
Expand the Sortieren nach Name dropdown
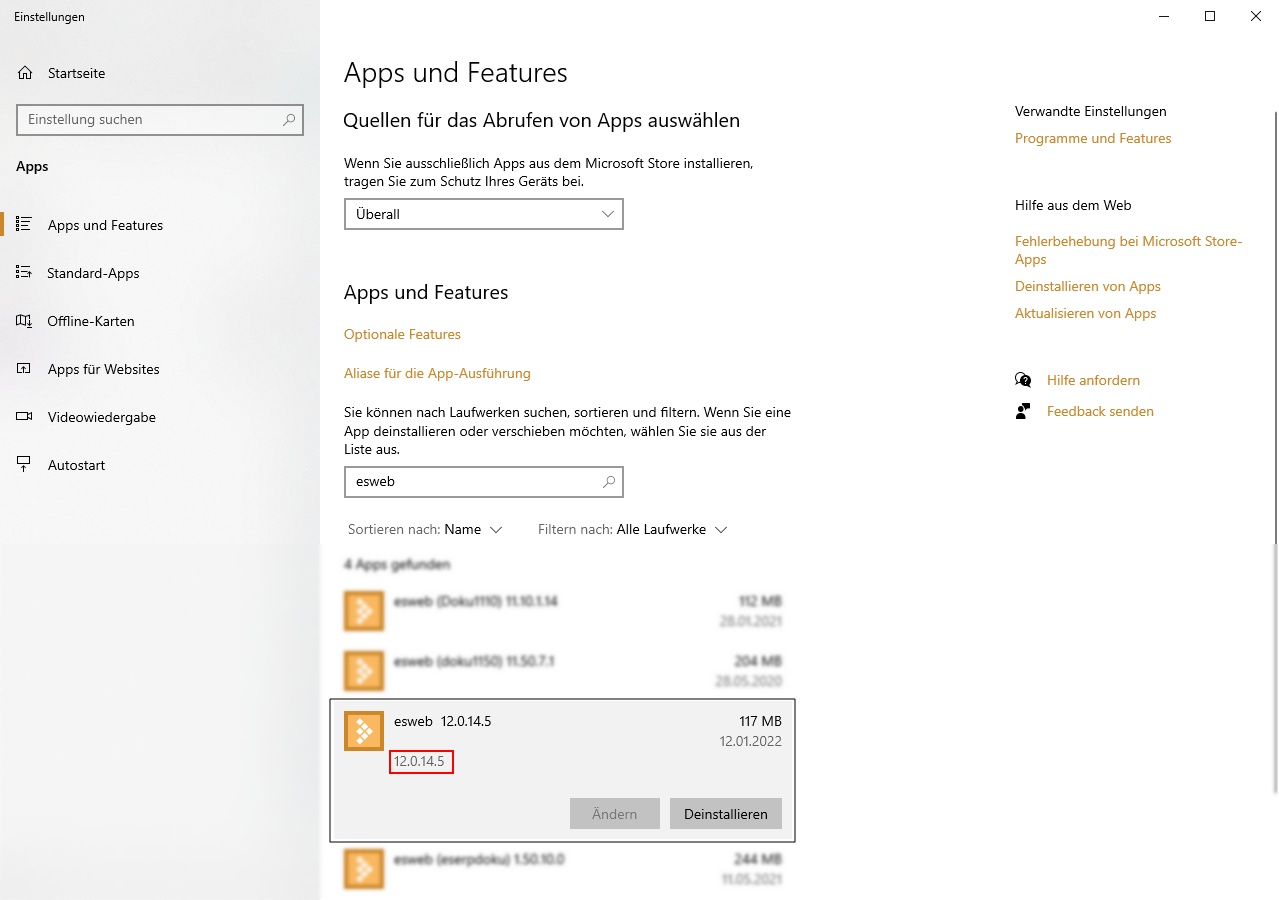[425, 529]
